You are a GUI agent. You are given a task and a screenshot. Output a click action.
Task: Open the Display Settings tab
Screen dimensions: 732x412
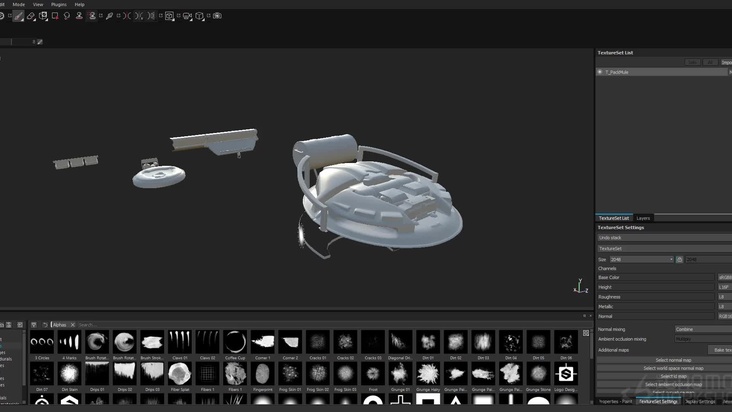click(700, 401)
